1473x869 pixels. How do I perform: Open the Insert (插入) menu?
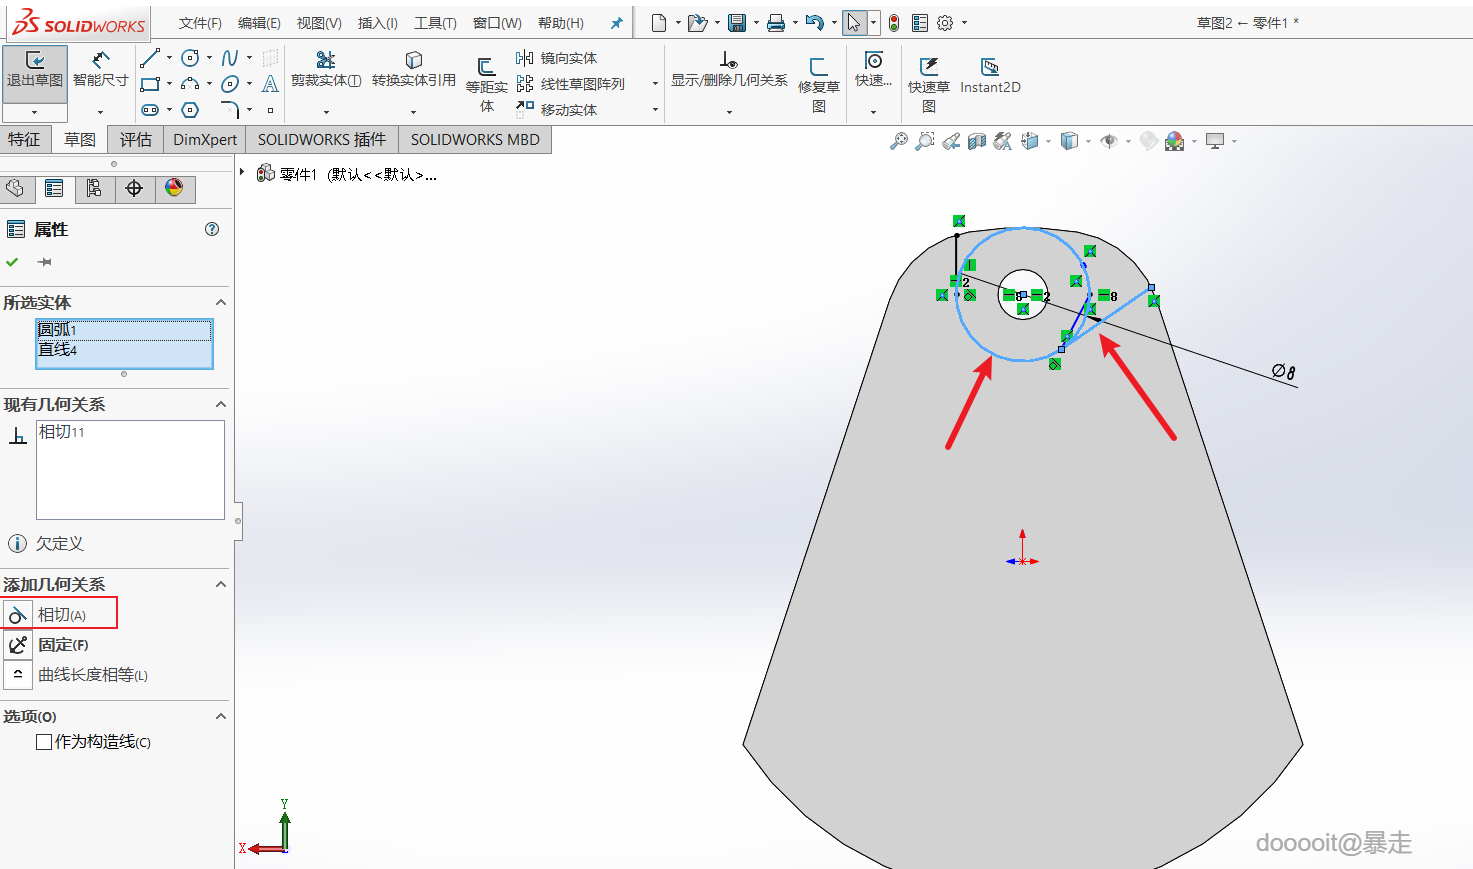click(x=378, y=23)
